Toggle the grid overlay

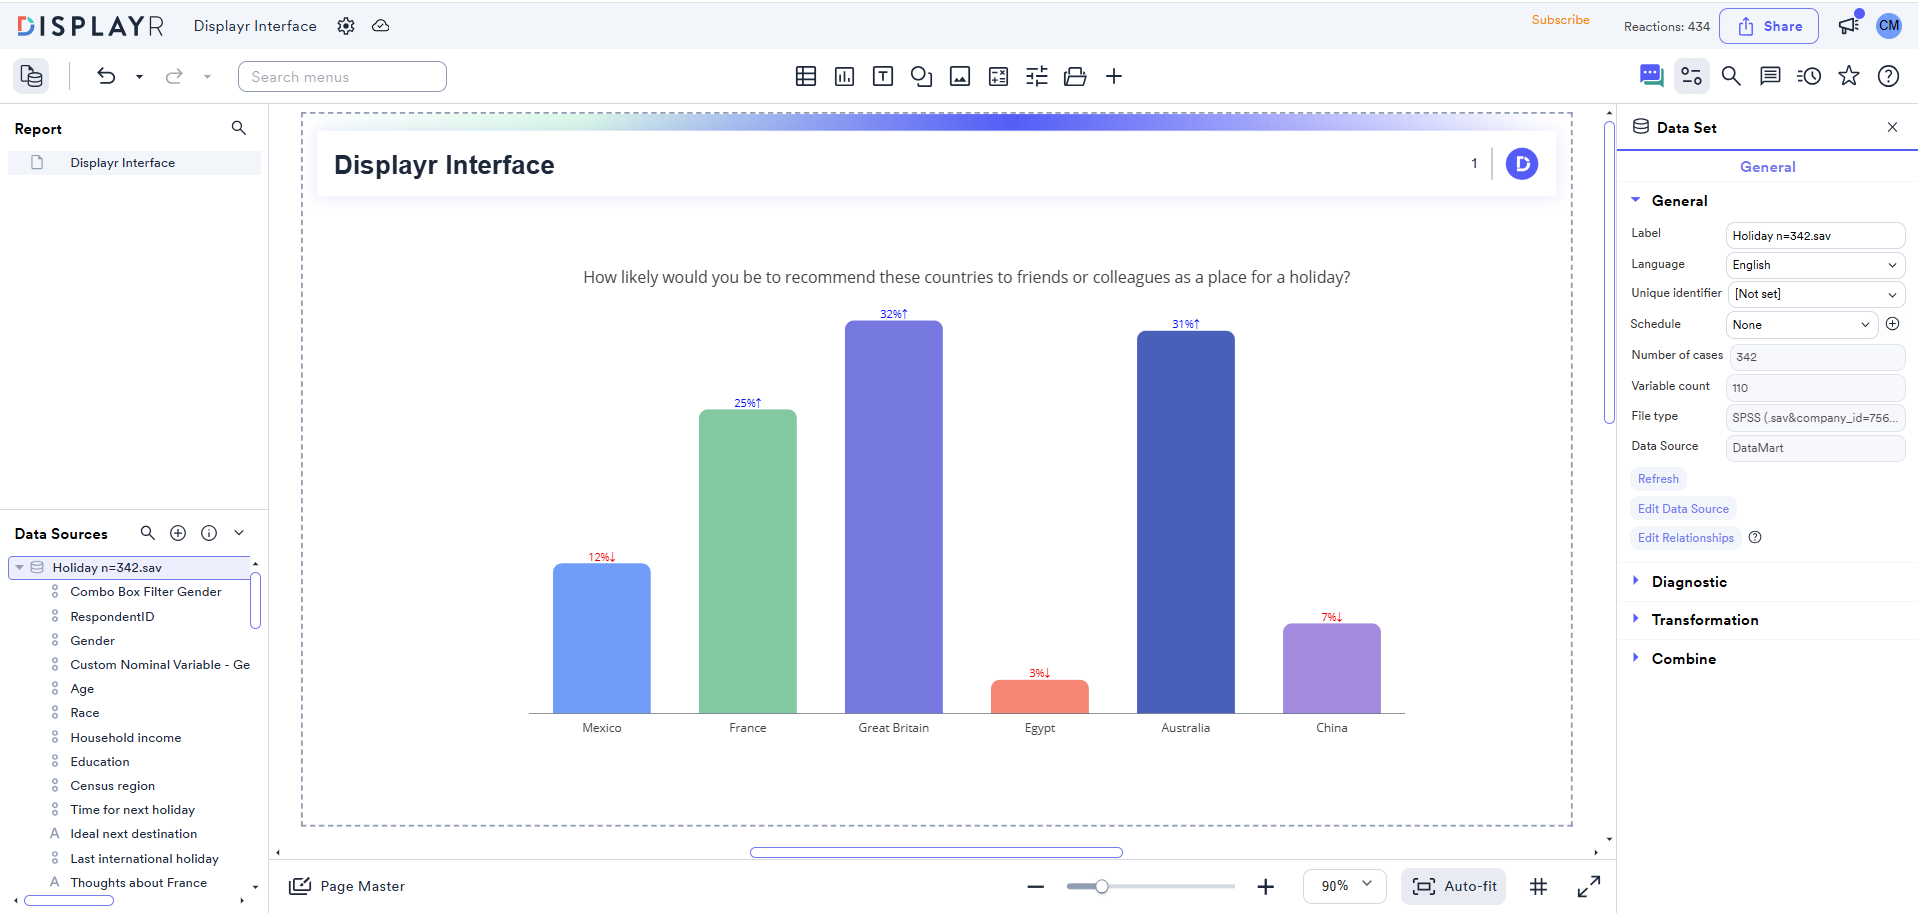[1539, 886]
